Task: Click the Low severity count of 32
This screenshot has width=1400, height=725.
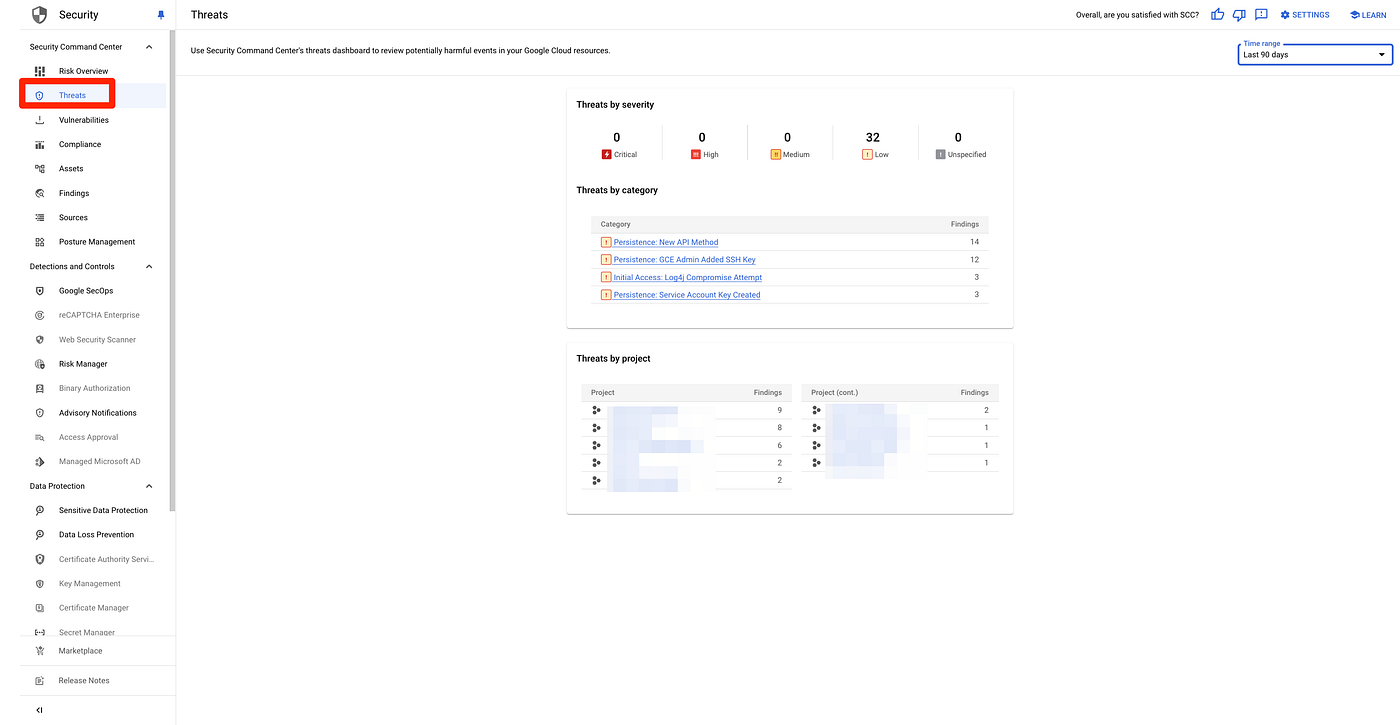Action: tap(873, 138)
